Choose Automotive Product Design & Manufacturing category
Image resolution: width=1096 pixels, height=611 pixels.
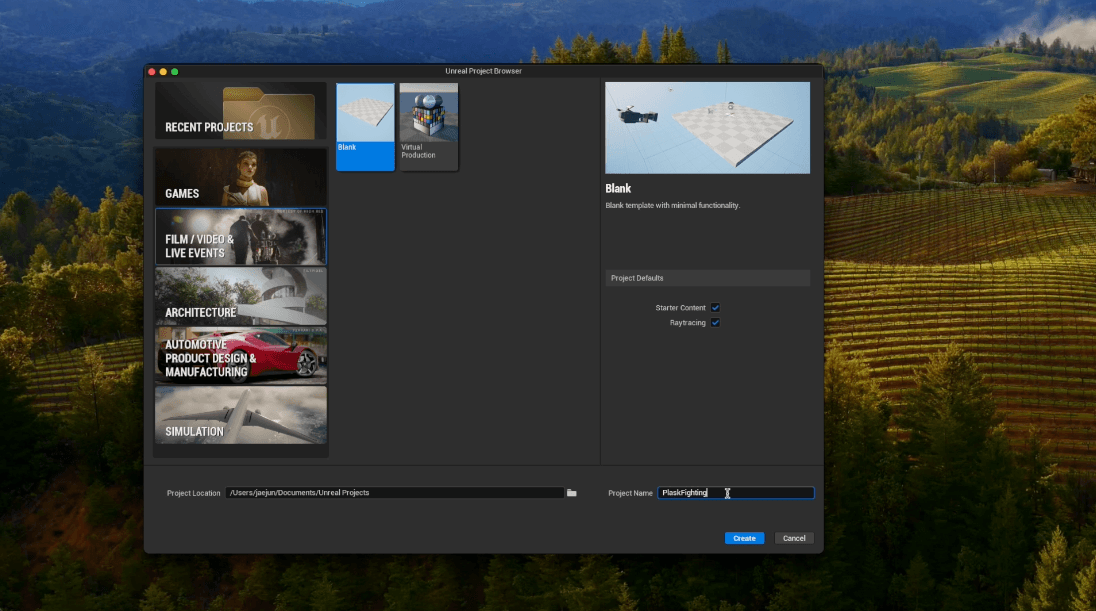pyautogui.click(x=241, y=356)
